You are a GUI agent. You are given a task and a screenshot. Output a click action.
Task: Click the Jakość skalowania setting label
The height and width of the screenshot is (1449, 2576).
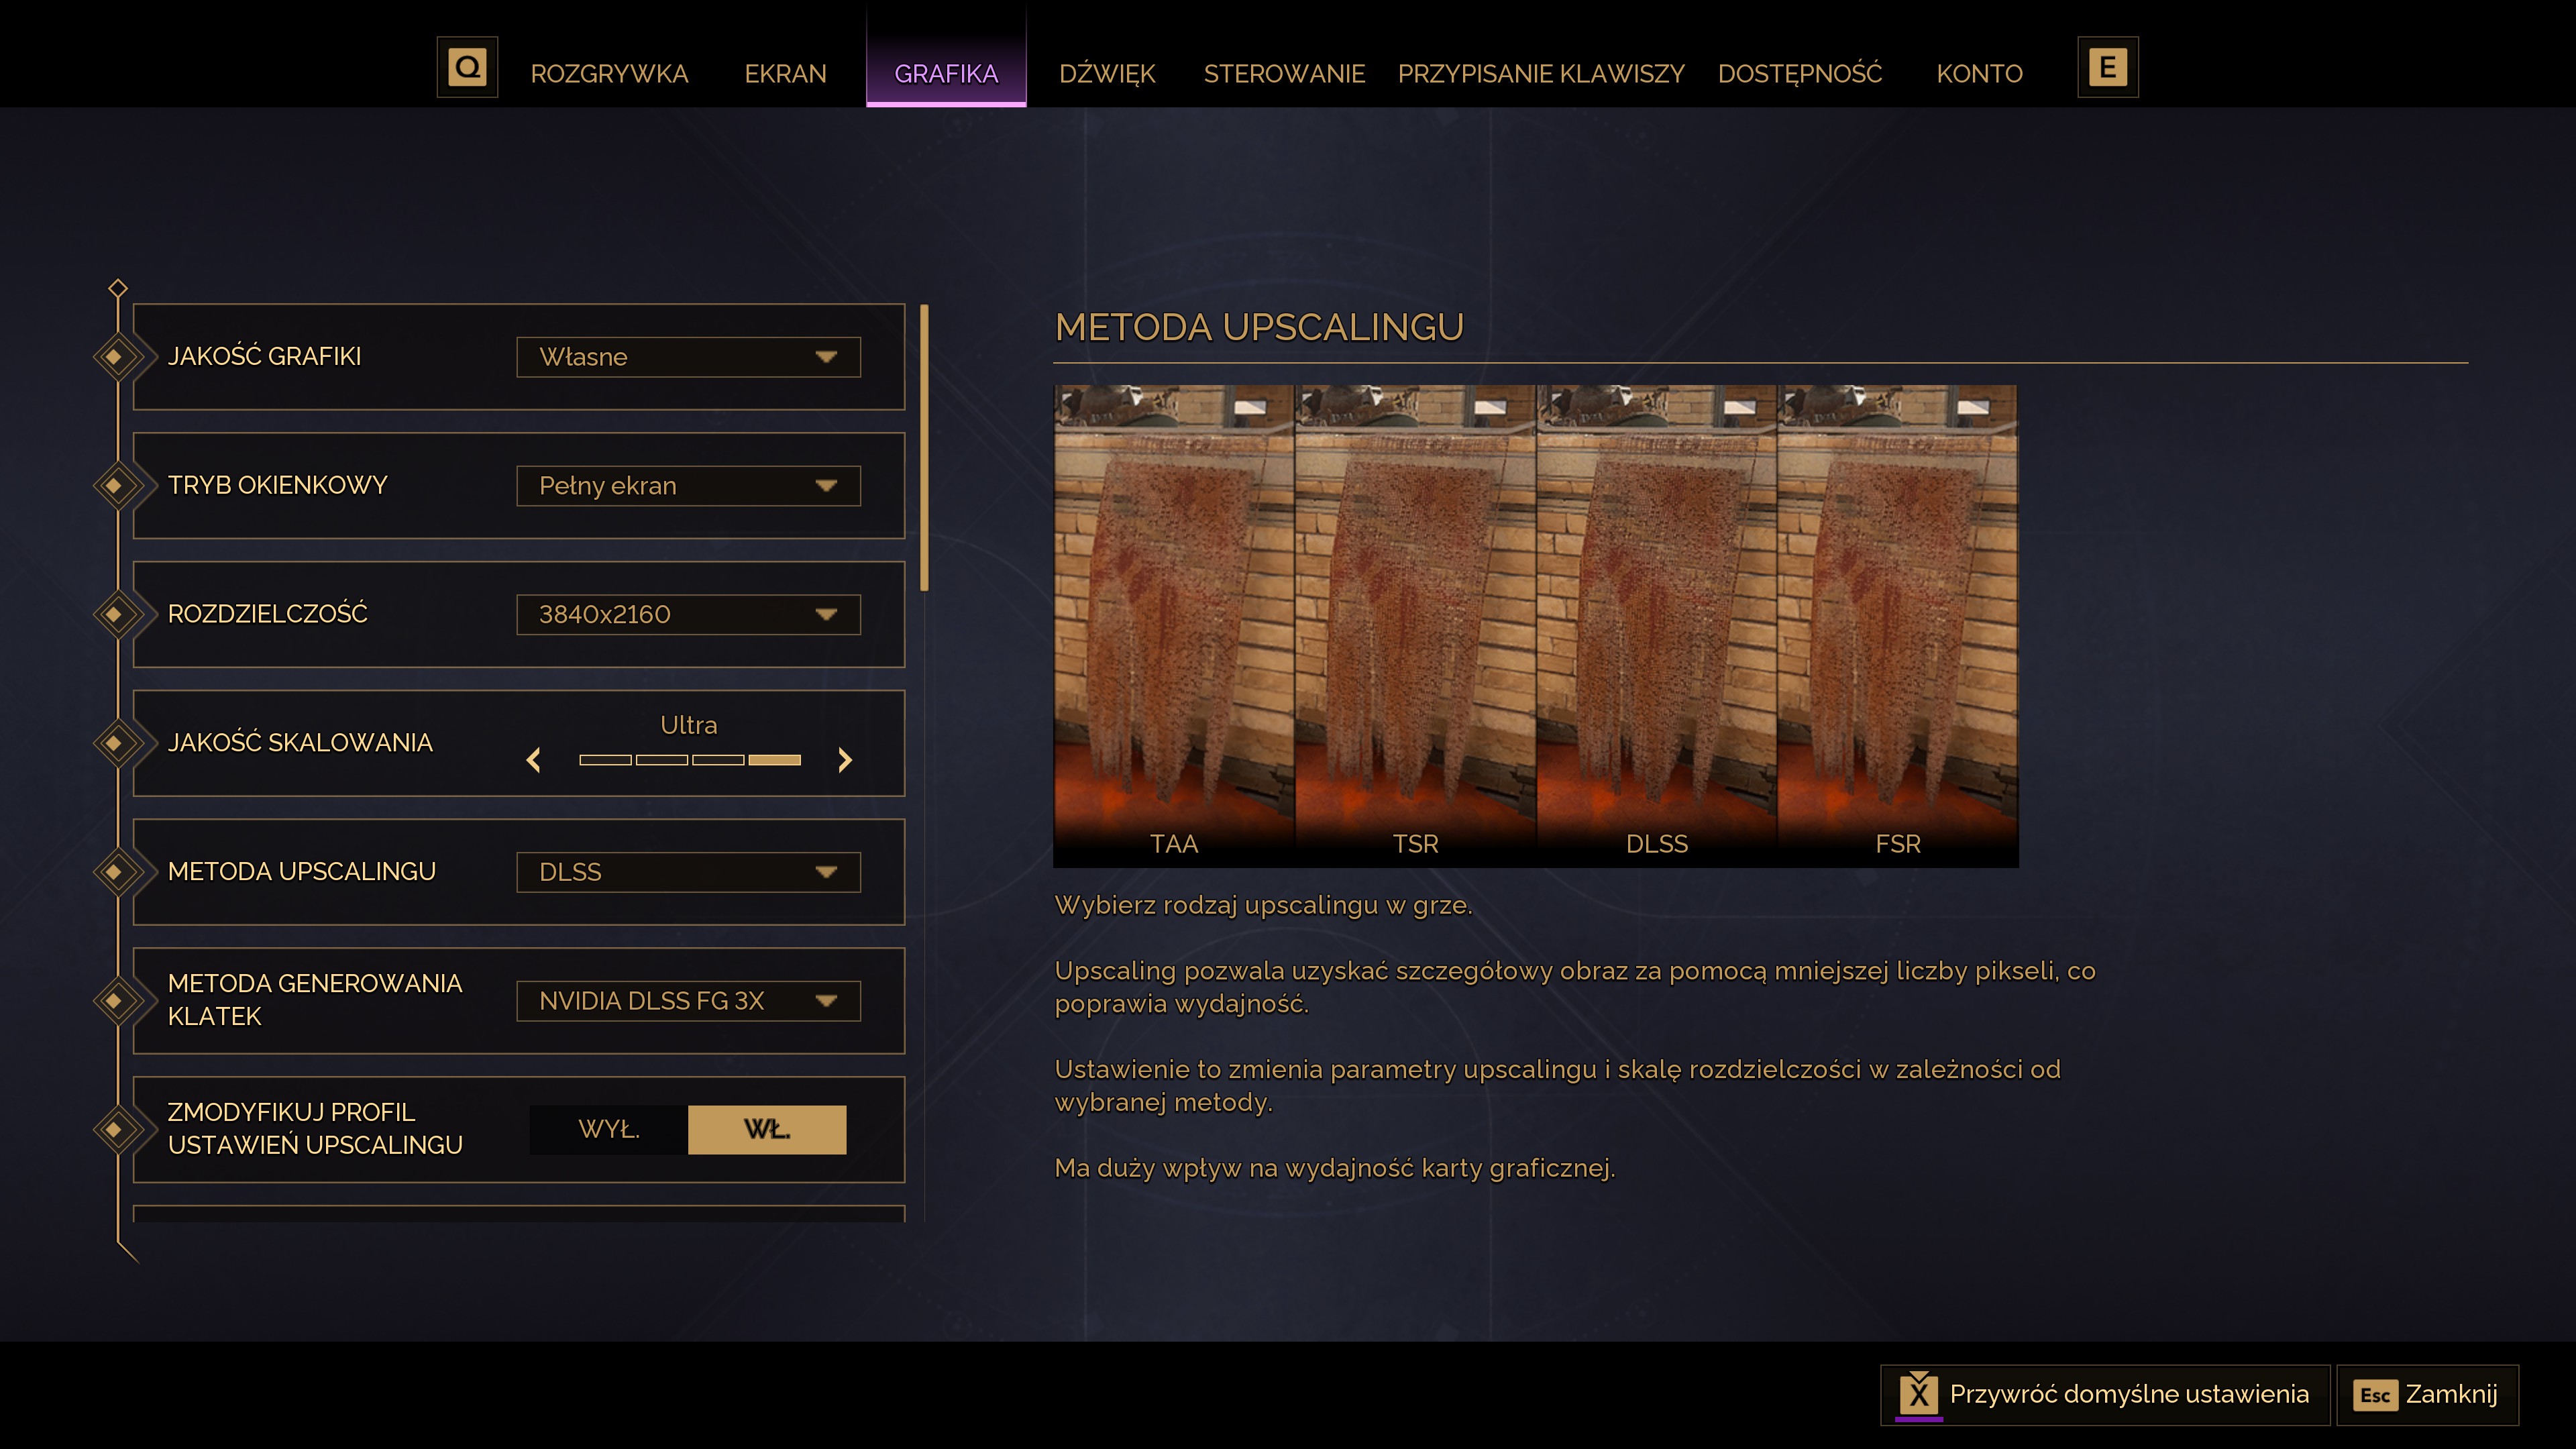(x=300, y=742)
